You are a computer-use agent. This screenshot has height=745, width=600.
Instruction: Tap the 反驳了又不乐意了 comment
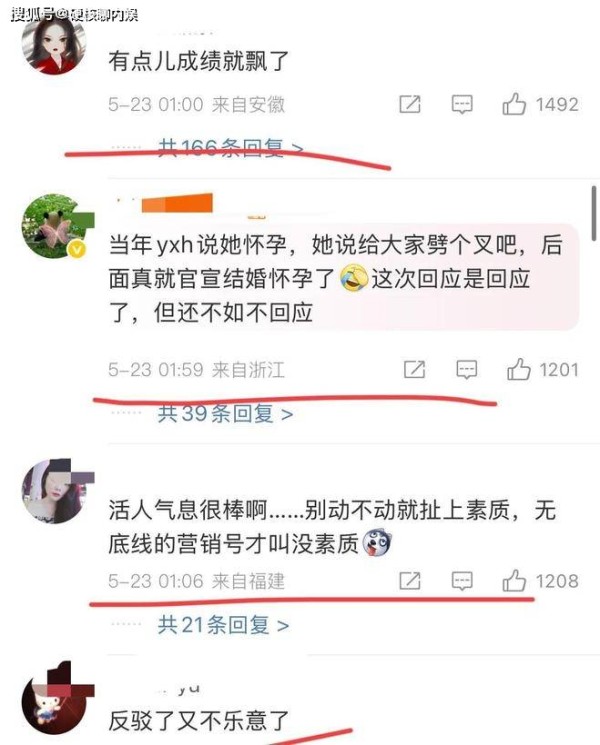pyautogui.click(x=198, y=721)
